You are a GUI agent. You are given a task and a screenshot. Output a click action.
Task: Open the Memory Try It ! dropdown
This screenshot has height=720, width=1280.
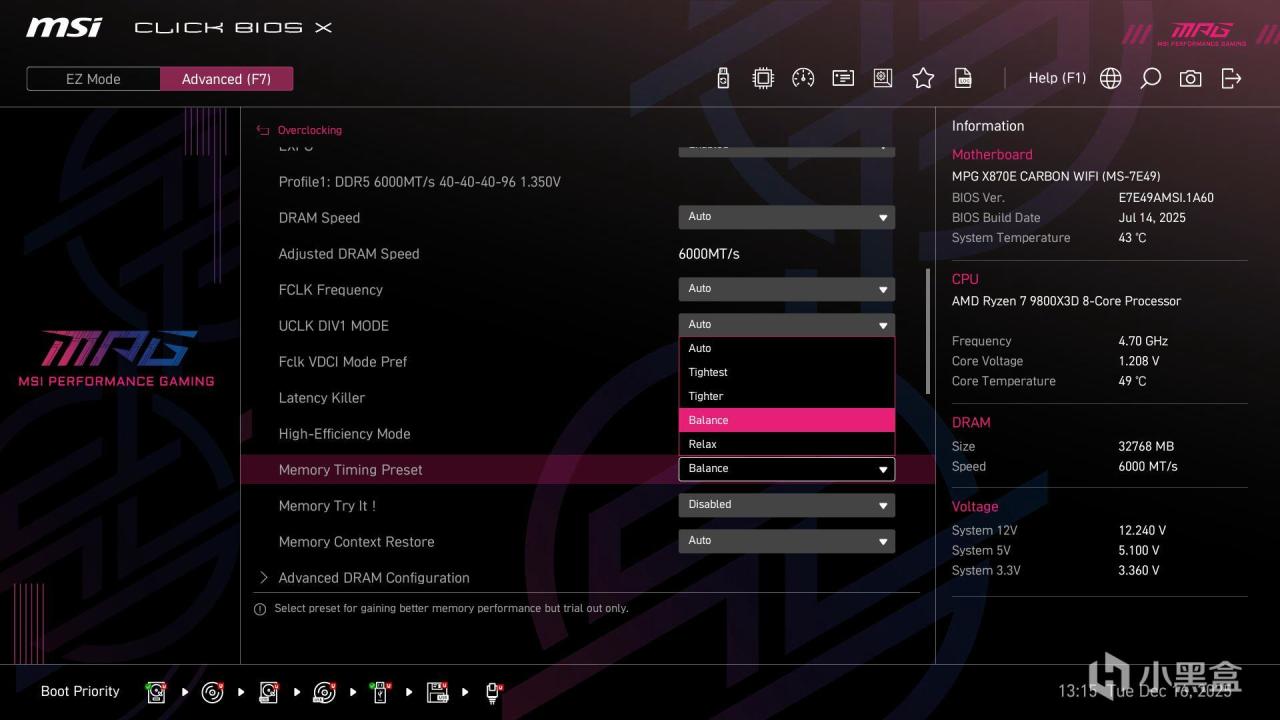tap(786, 505)
